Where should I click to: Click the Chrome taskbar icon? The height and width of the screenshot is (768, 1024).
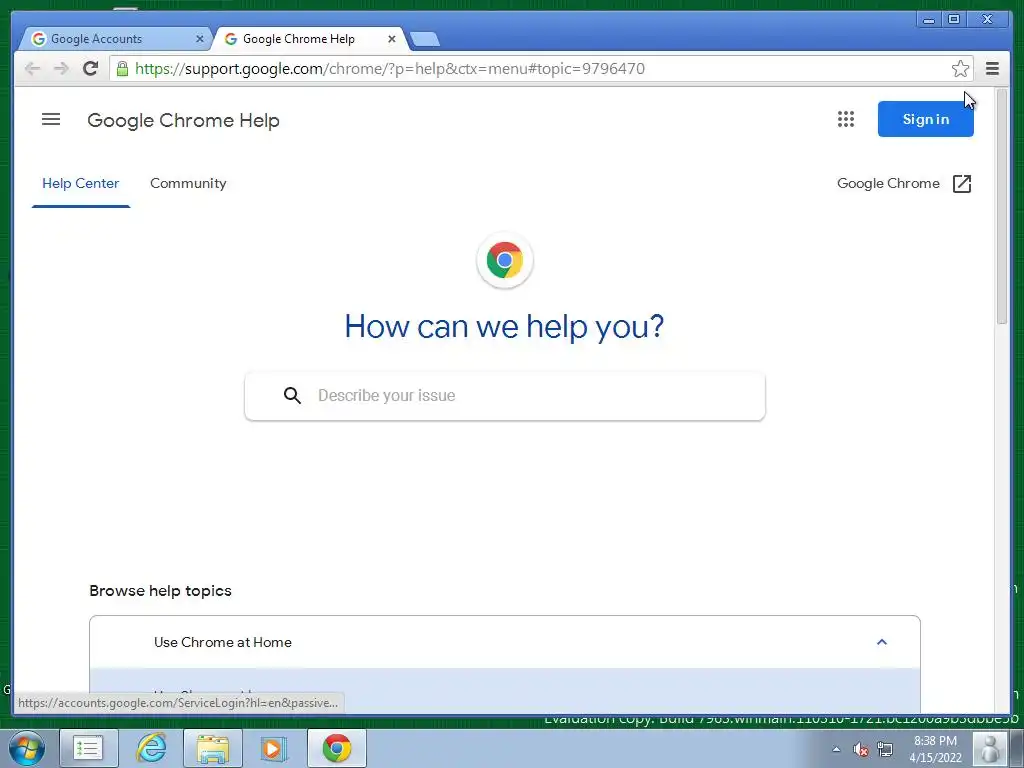tap(336, 748)
